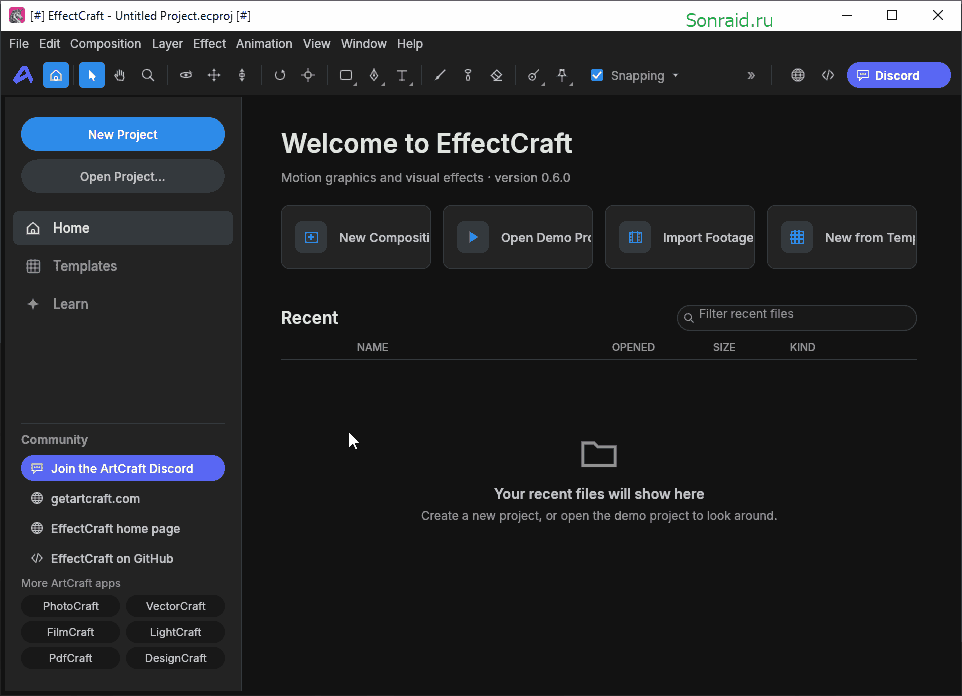The height and width of the screenshot is (696, 962).
Task: Select the Zoom magnifier tool
Action: coord(148,75)
